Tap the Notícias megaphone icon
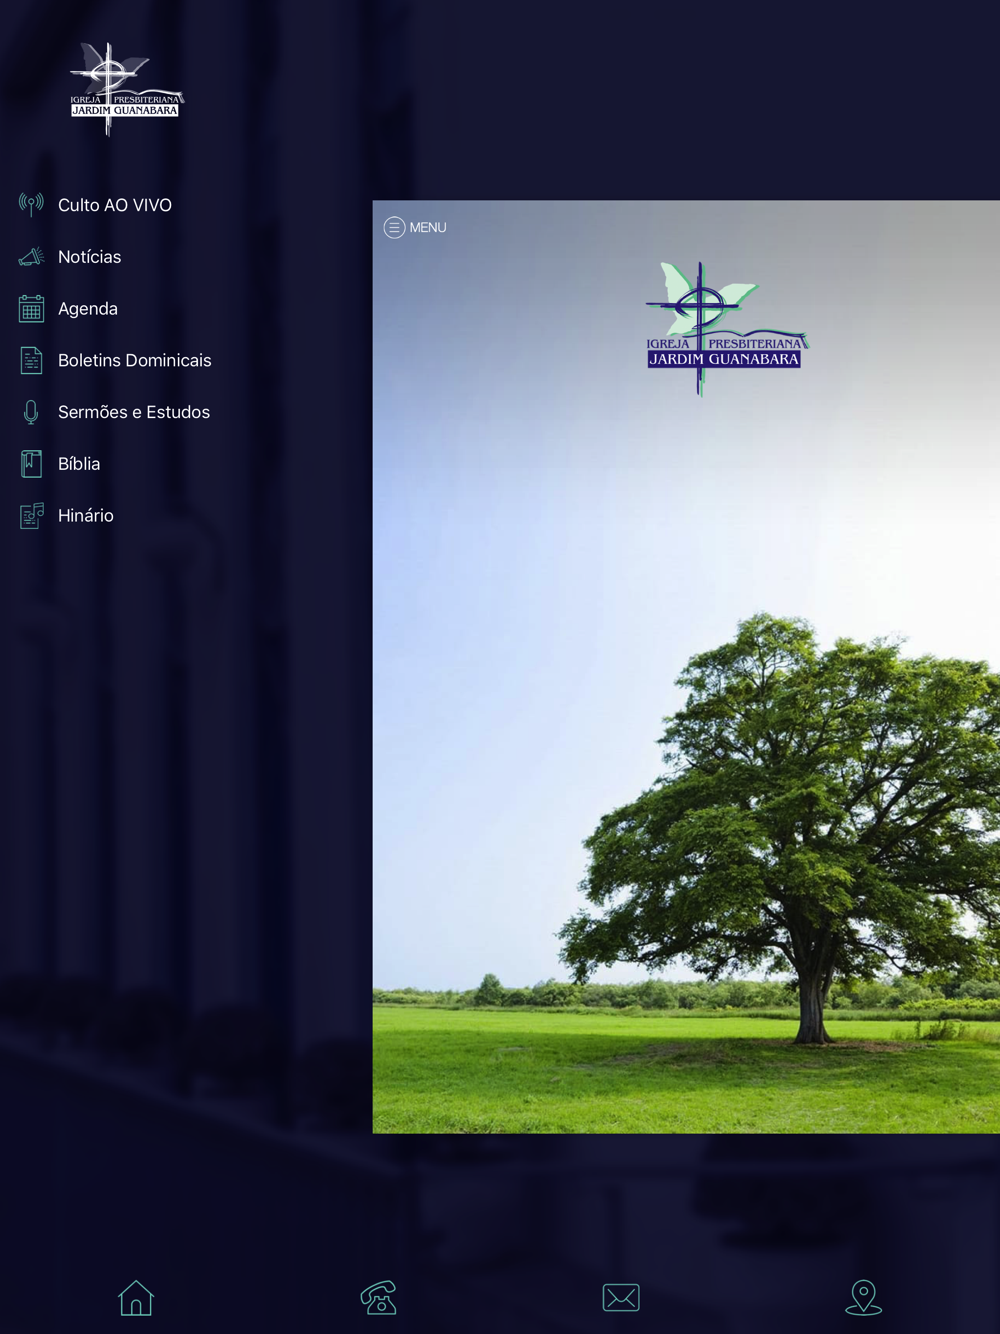Image resolution: width=1000 pixels, height=1334 pixels. pyautogui.click(x=31, y=257)
